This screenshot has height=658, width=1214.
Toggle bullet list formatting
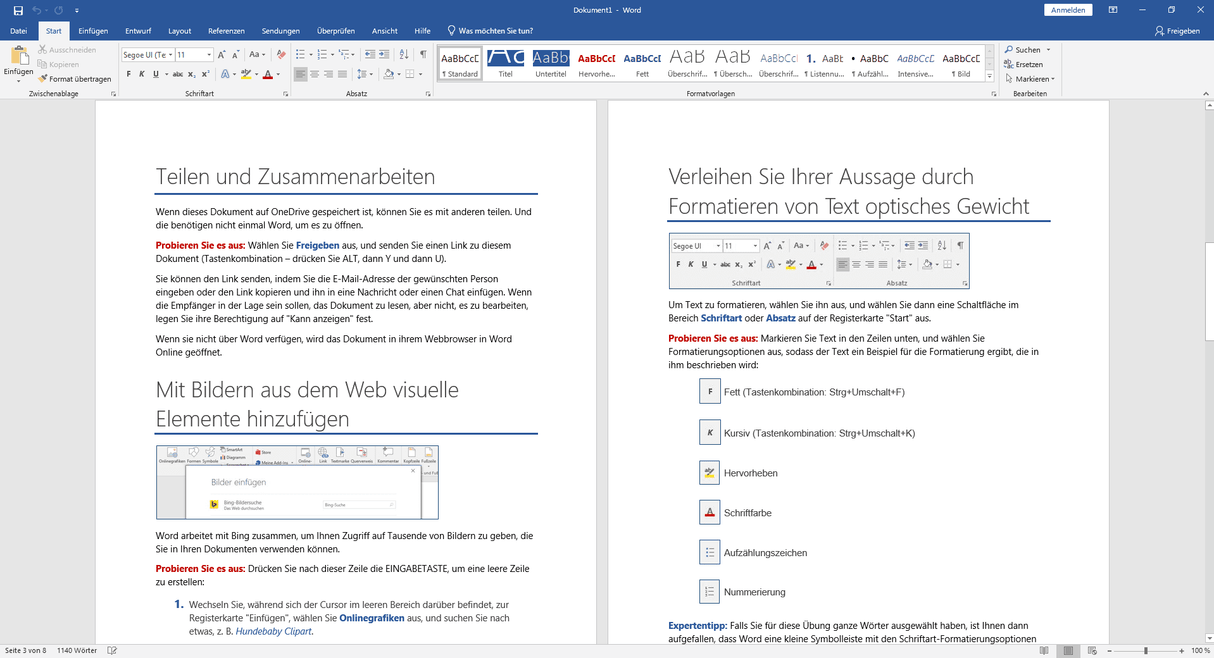(301, 53)
